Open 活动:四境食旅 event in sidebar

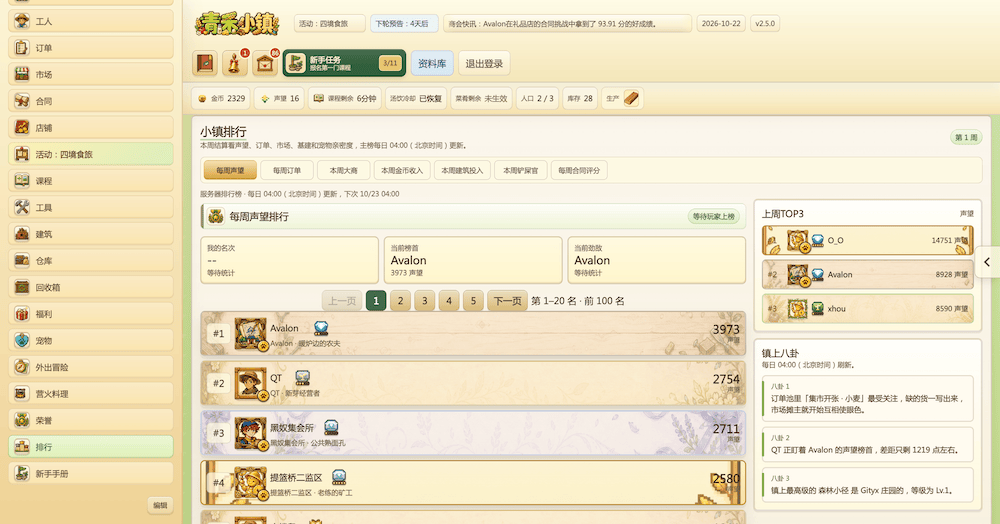click(91, 154)
